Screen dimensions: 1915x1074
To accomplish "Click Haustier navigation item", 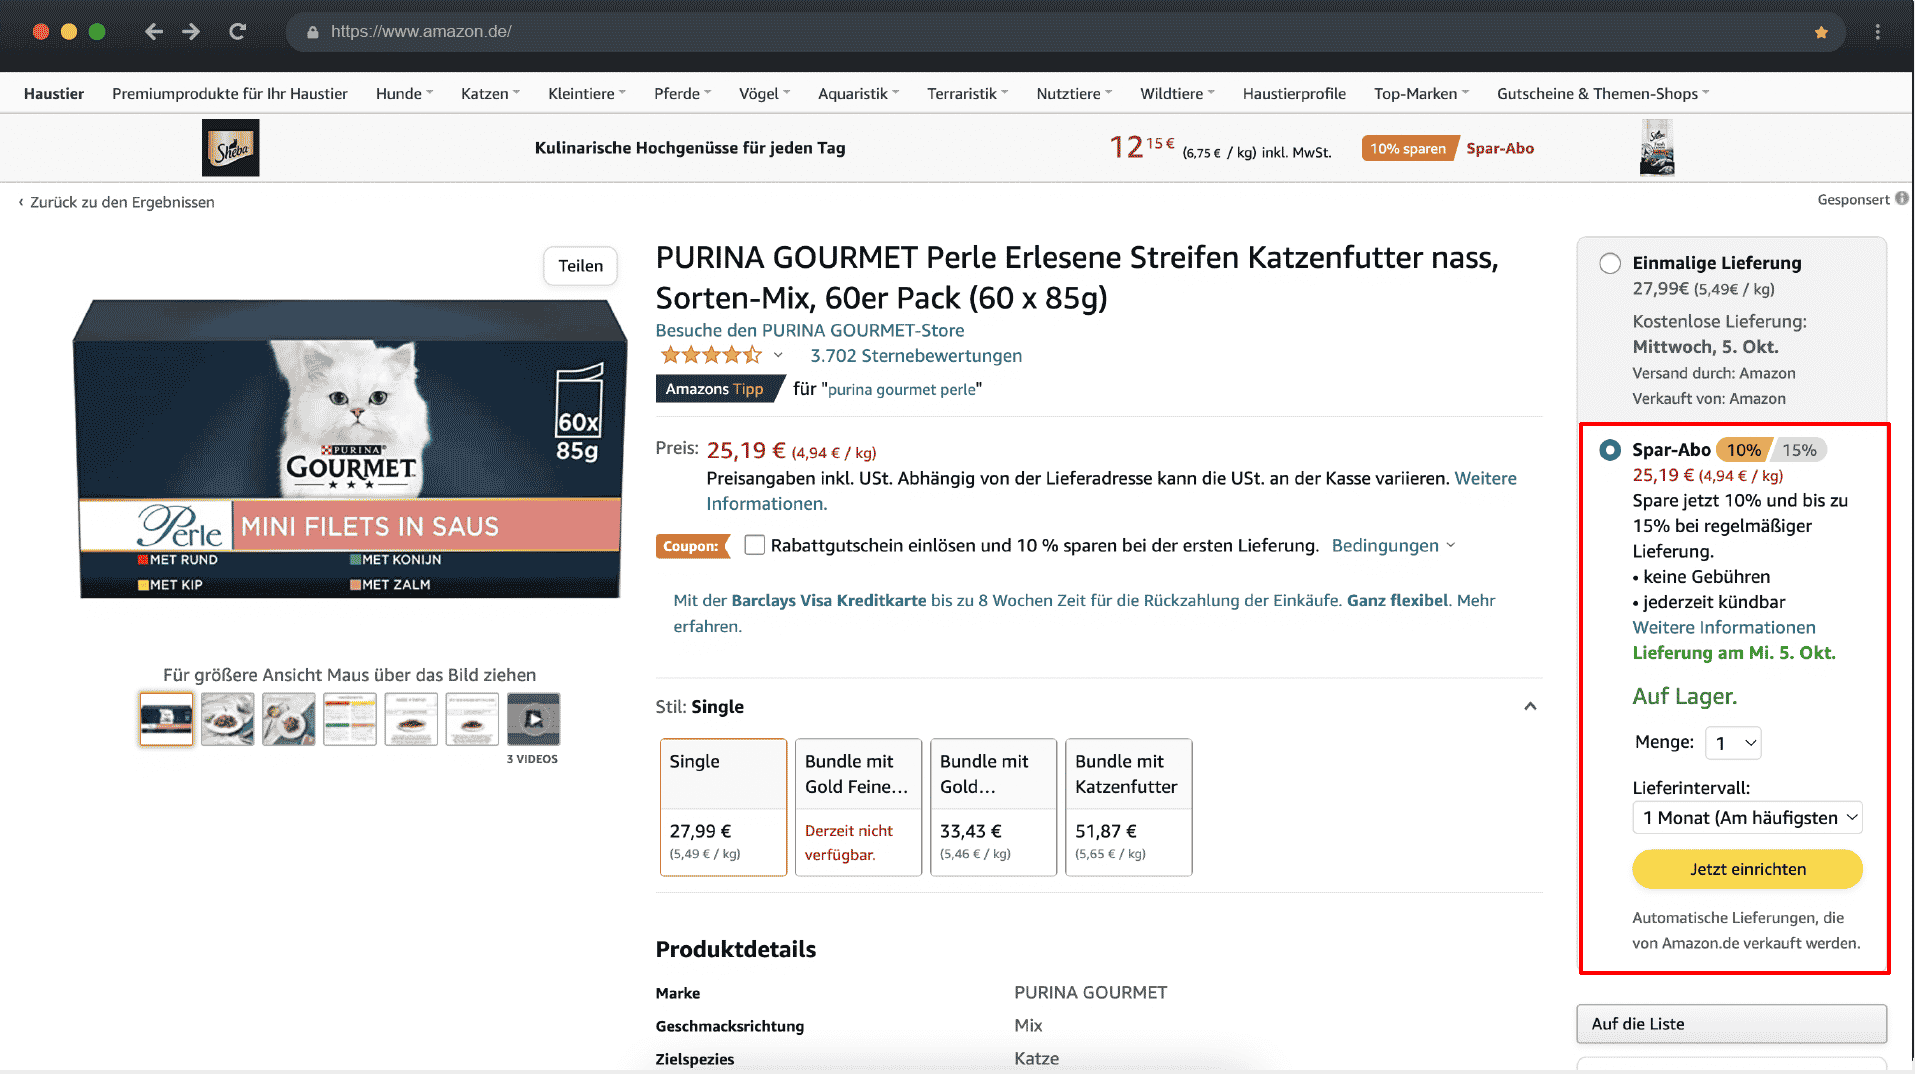I will click(54, 93).
